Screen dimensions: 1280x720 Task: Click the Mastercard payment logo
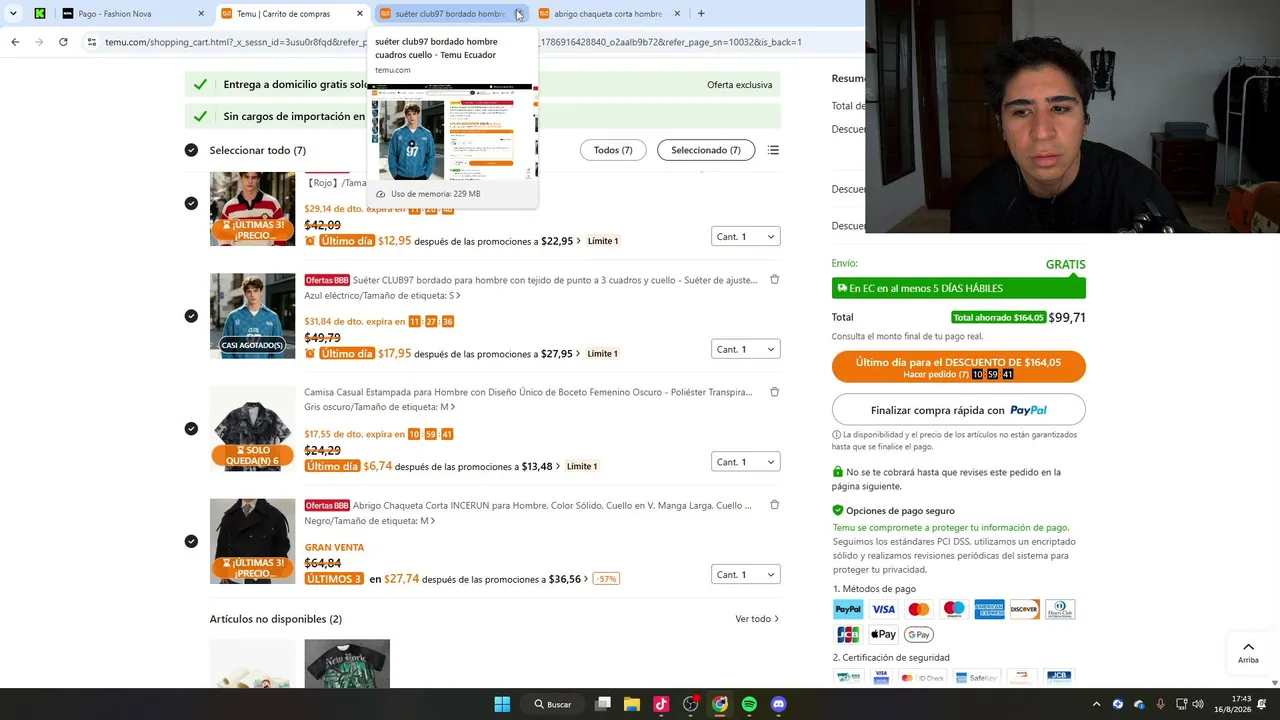pos(919,609)
